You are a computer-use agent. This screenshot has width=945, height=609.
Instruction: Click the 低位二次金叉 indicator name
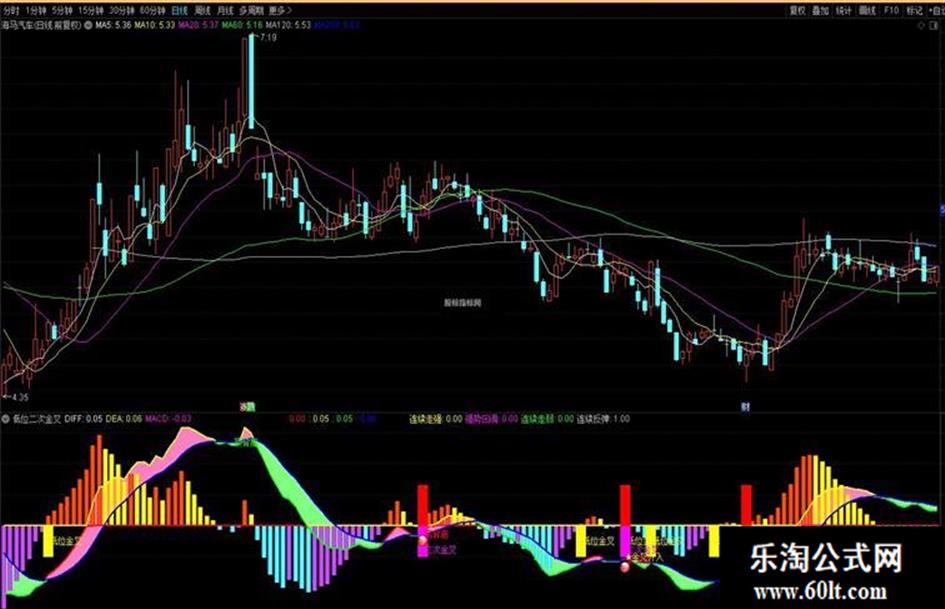click(37, 418)
